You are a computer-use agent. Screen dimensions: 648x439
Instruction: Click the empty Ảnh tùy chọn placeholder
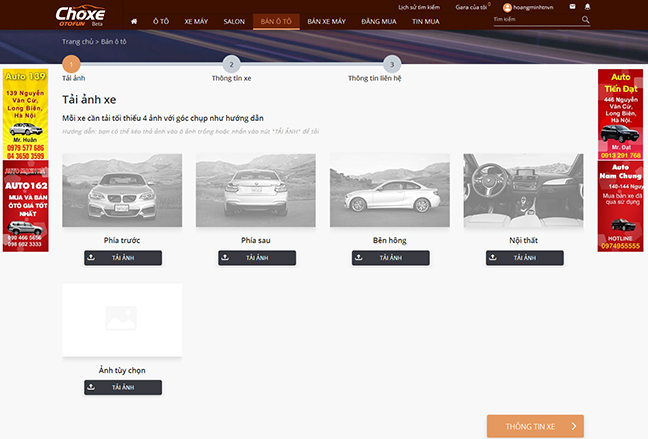(122, 320)
